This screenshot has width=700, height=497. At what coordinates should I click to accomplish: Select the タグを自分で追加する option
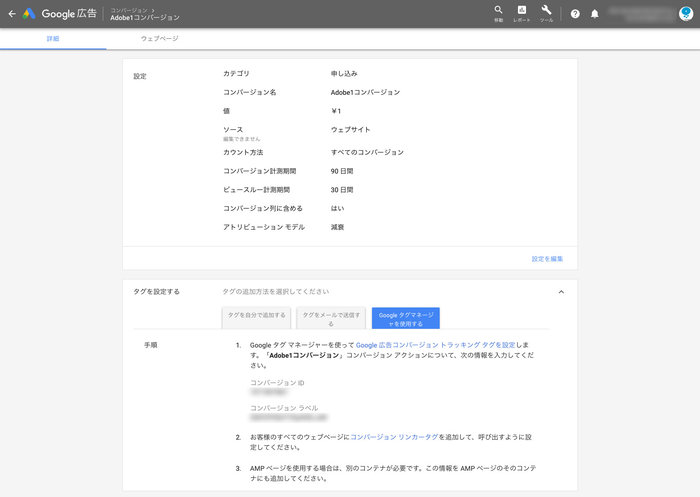(256, 318)
